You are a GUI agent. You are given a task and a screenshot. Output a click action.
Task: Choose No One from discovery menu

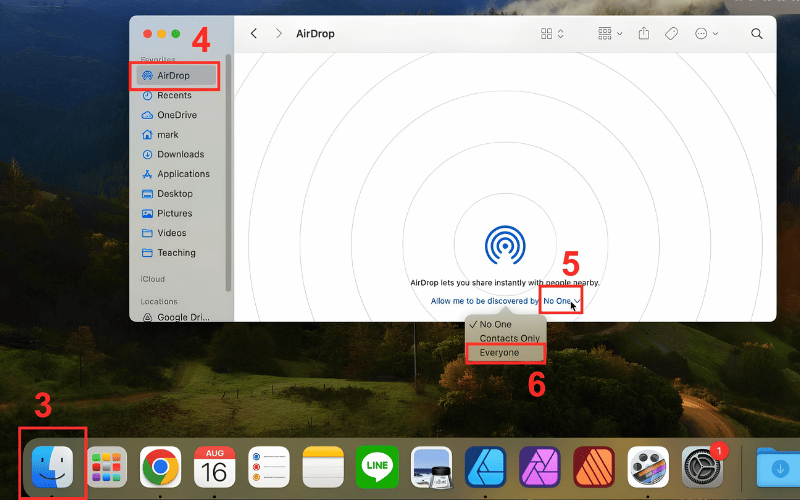[506, 324]
